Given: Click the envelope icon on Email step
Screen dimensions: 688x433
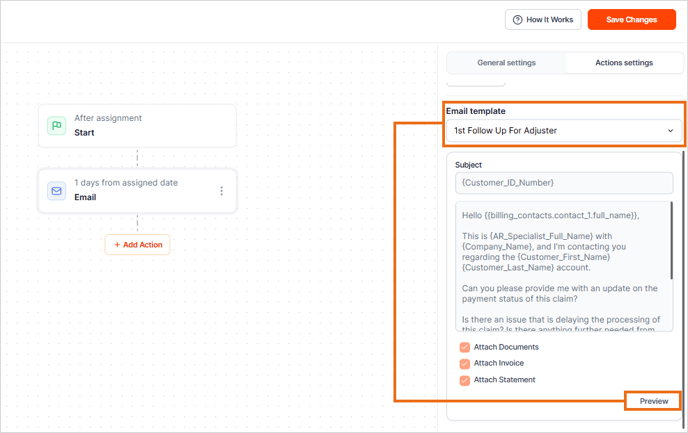Looking at the screenshot, I should click(x=57, y=191).
